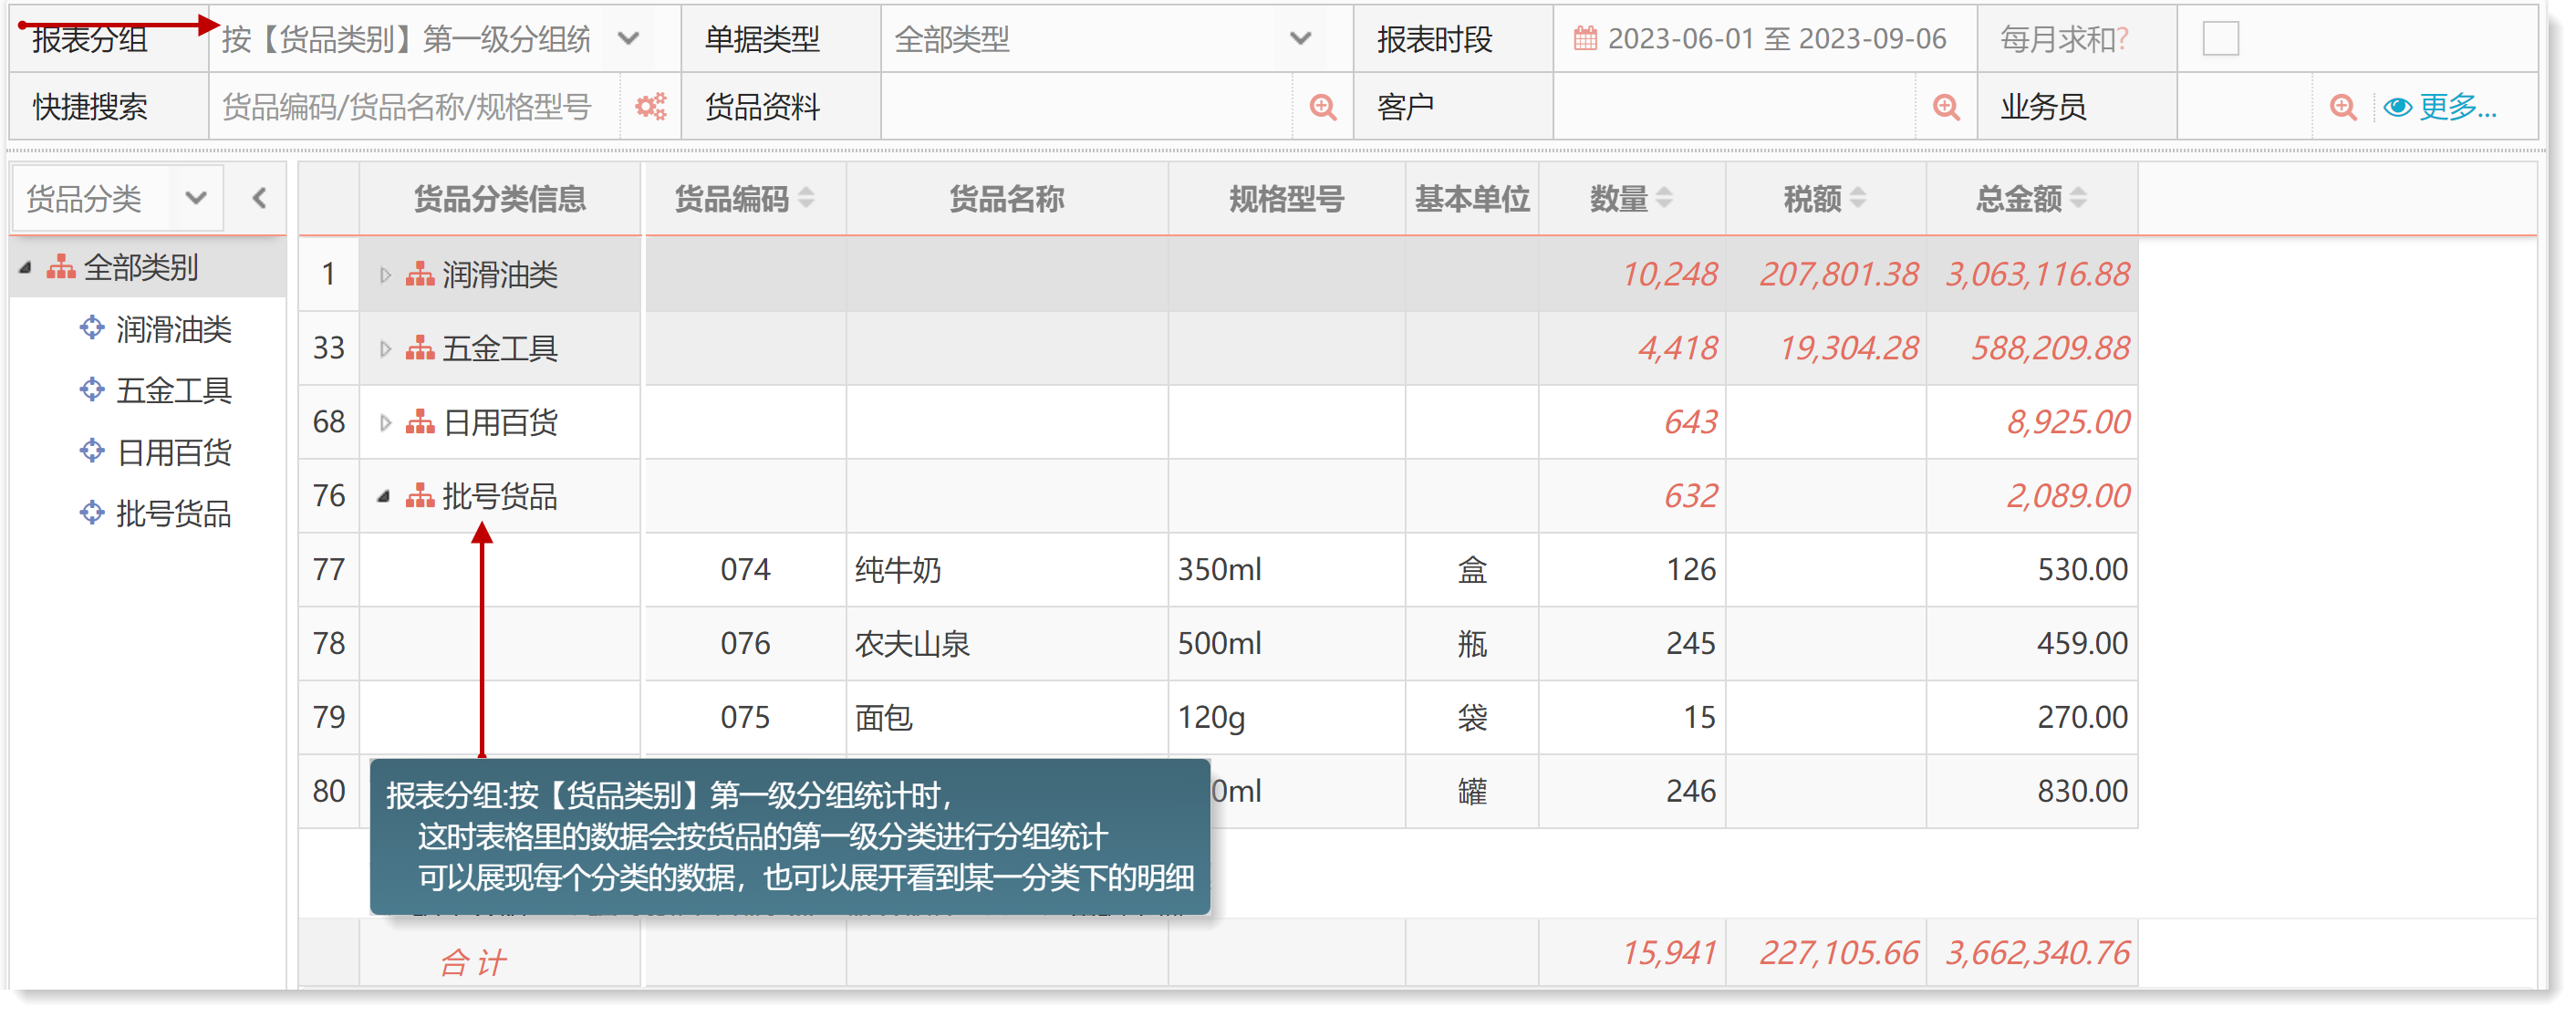Sort by the 货品编码 column
This screenshot has width=2576, height=1017.
(x=806, y=198)
